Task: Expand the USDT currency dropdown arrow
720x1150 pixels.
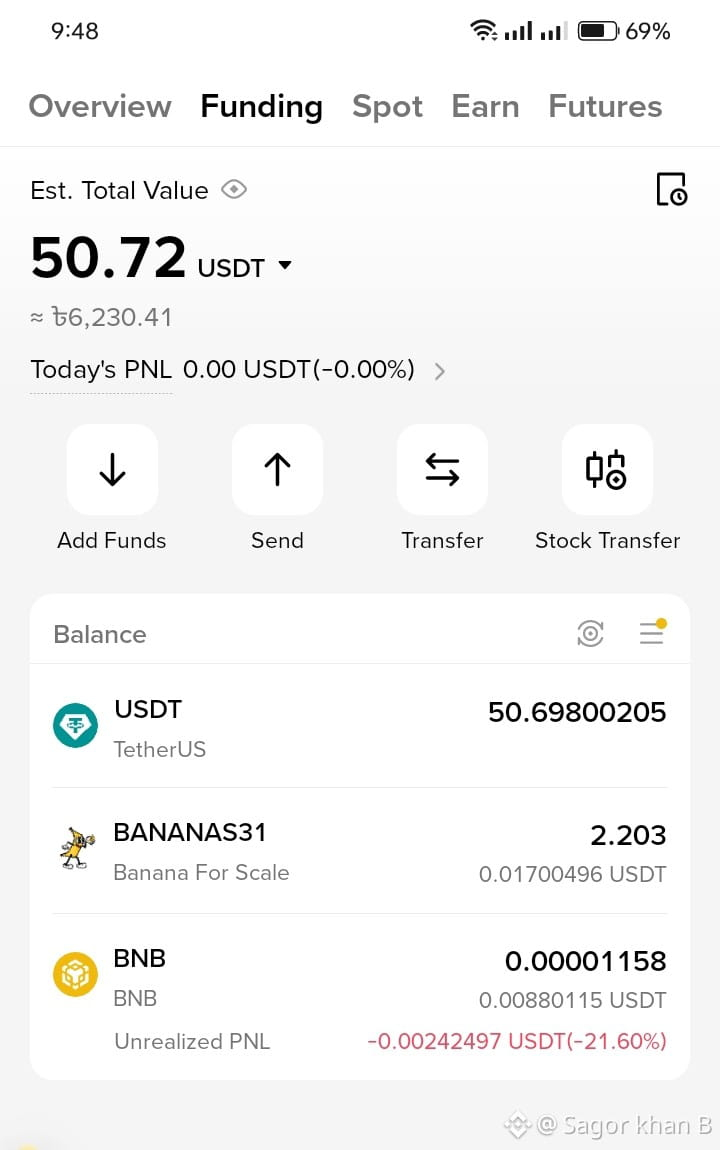Action: 285,265
